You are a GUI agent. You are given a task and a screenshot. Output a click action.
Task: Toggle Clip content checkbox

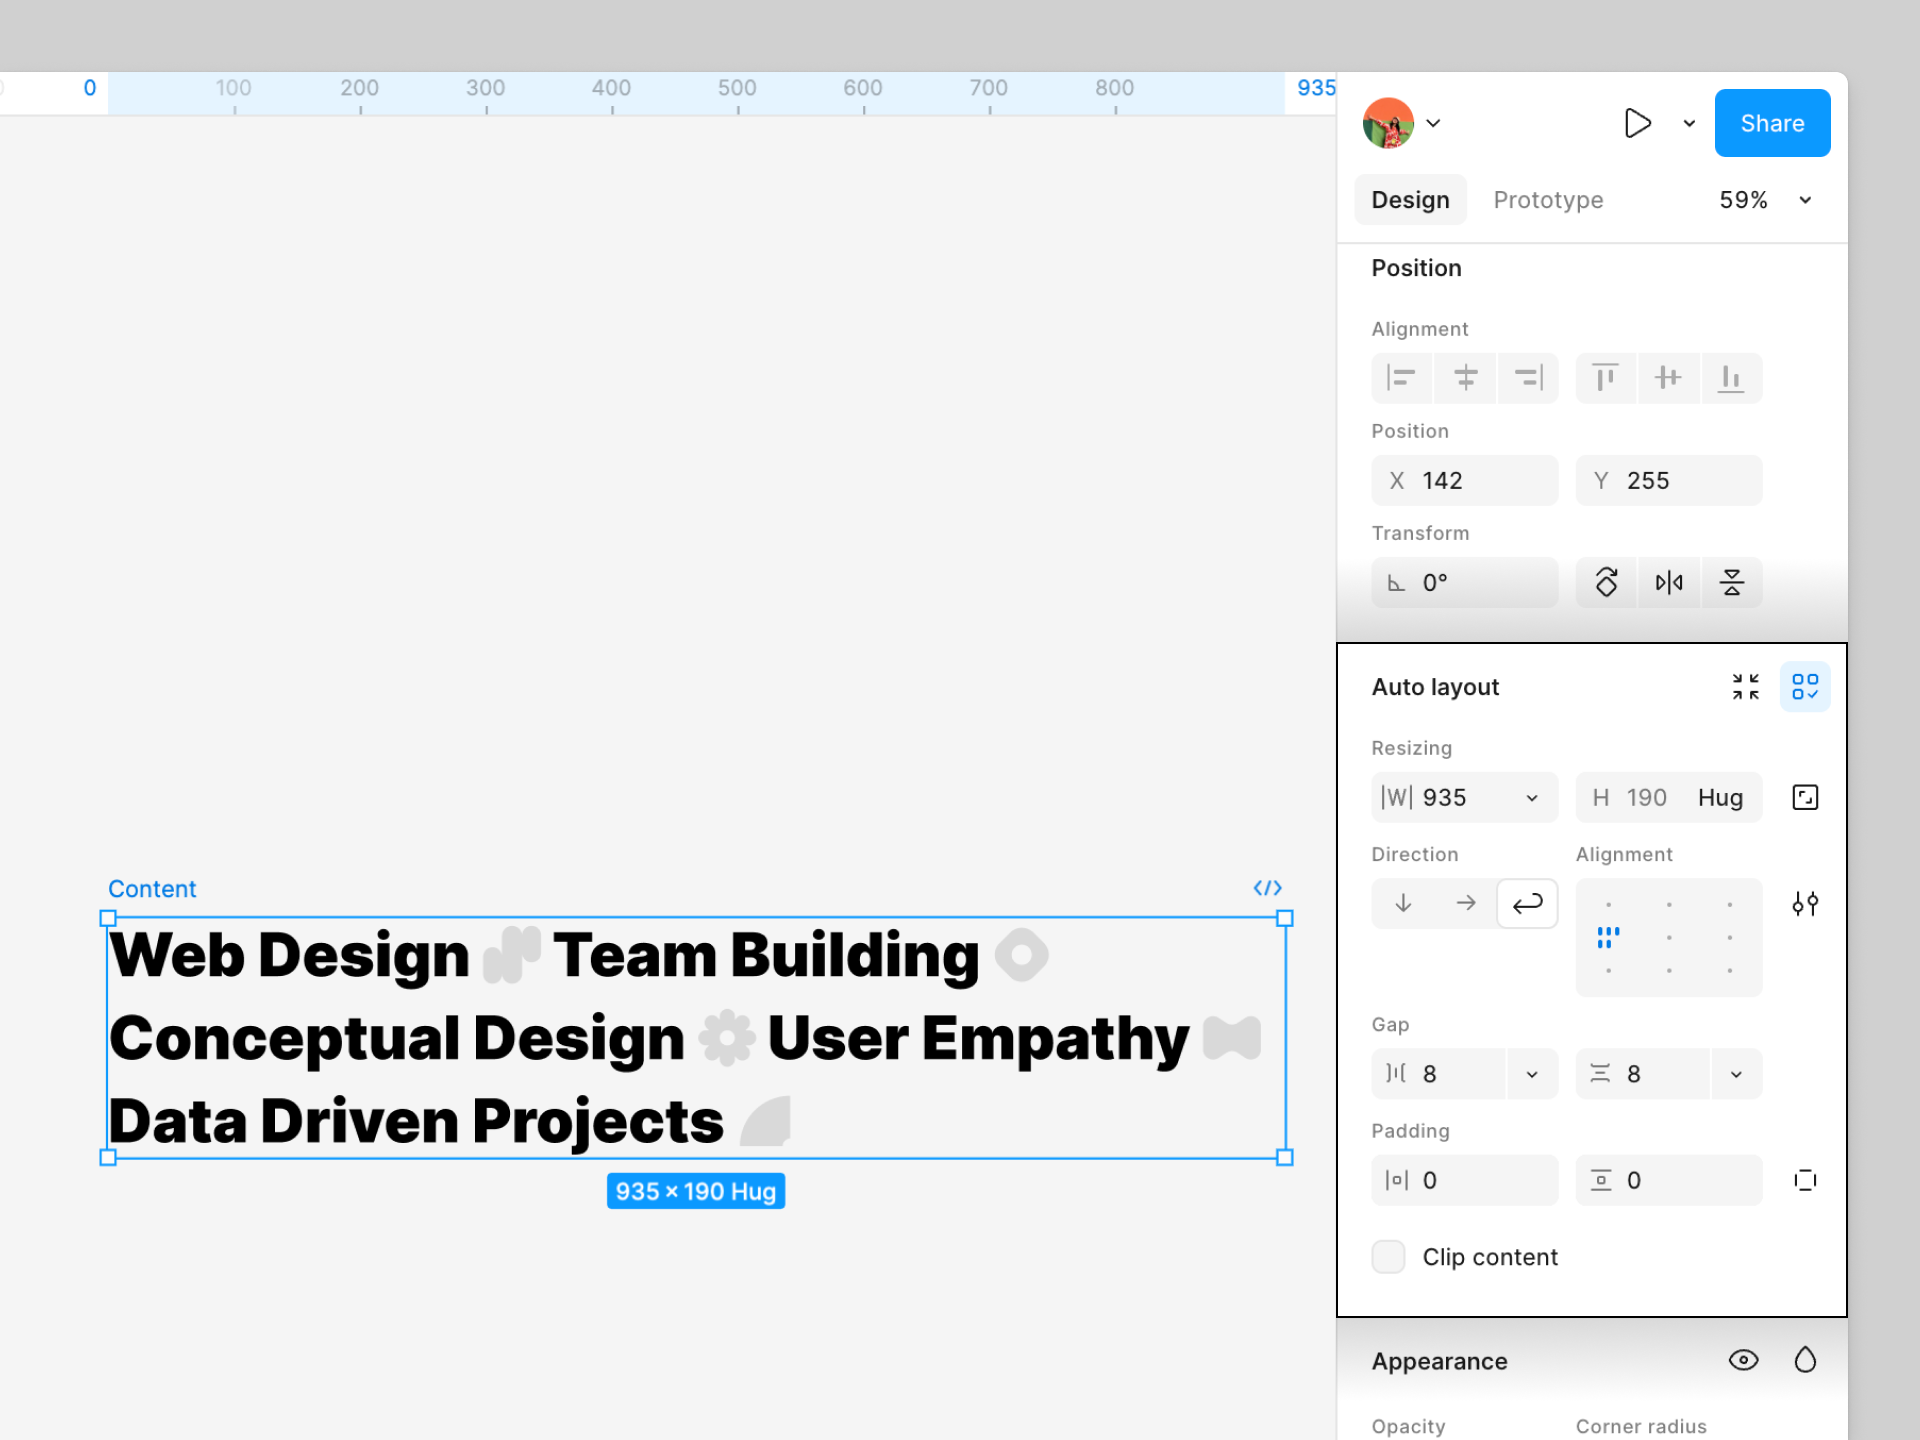[1388, 1257]
